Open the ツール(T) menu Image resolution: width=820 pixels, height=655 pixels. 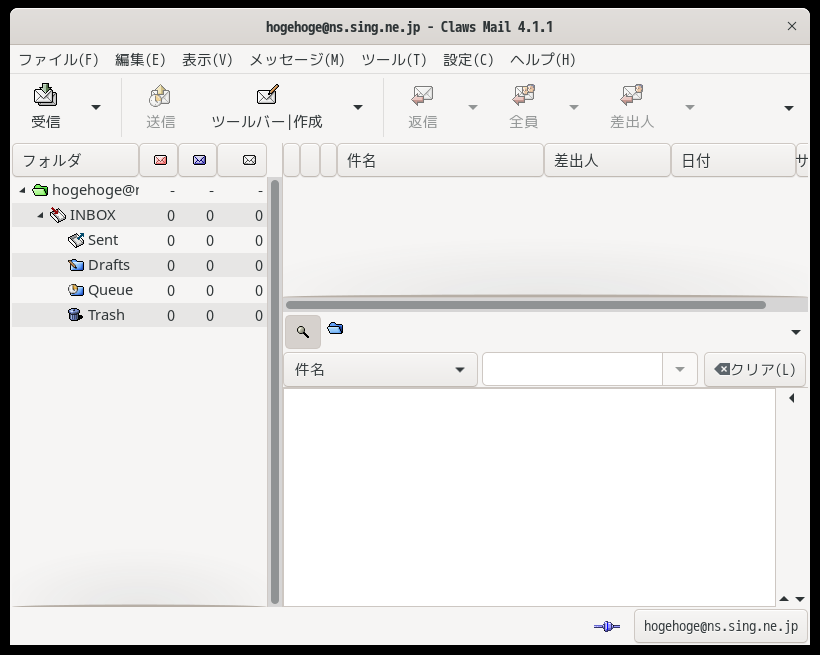coord(394,60)
